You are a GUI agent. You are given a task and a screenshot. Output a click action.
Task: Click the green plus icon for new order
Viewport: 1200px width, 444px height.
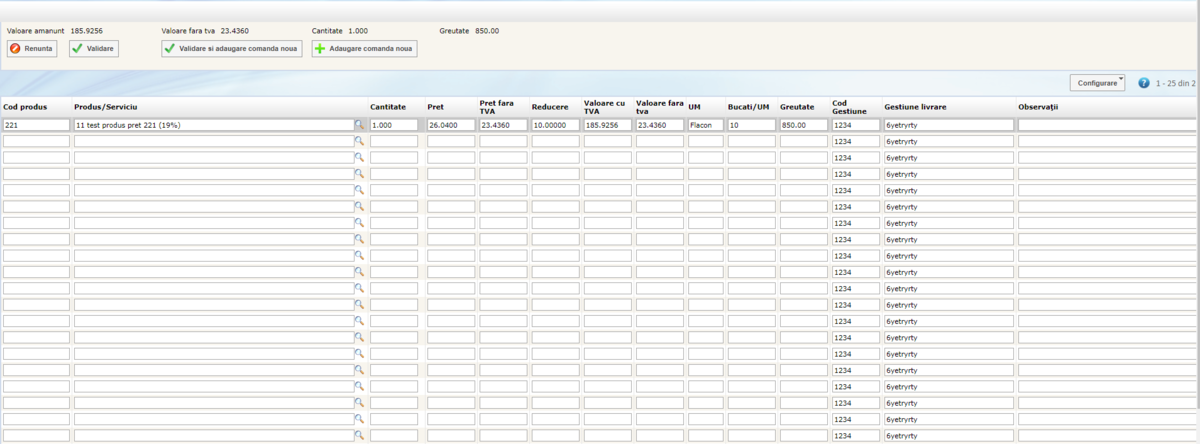coord(320,48)
